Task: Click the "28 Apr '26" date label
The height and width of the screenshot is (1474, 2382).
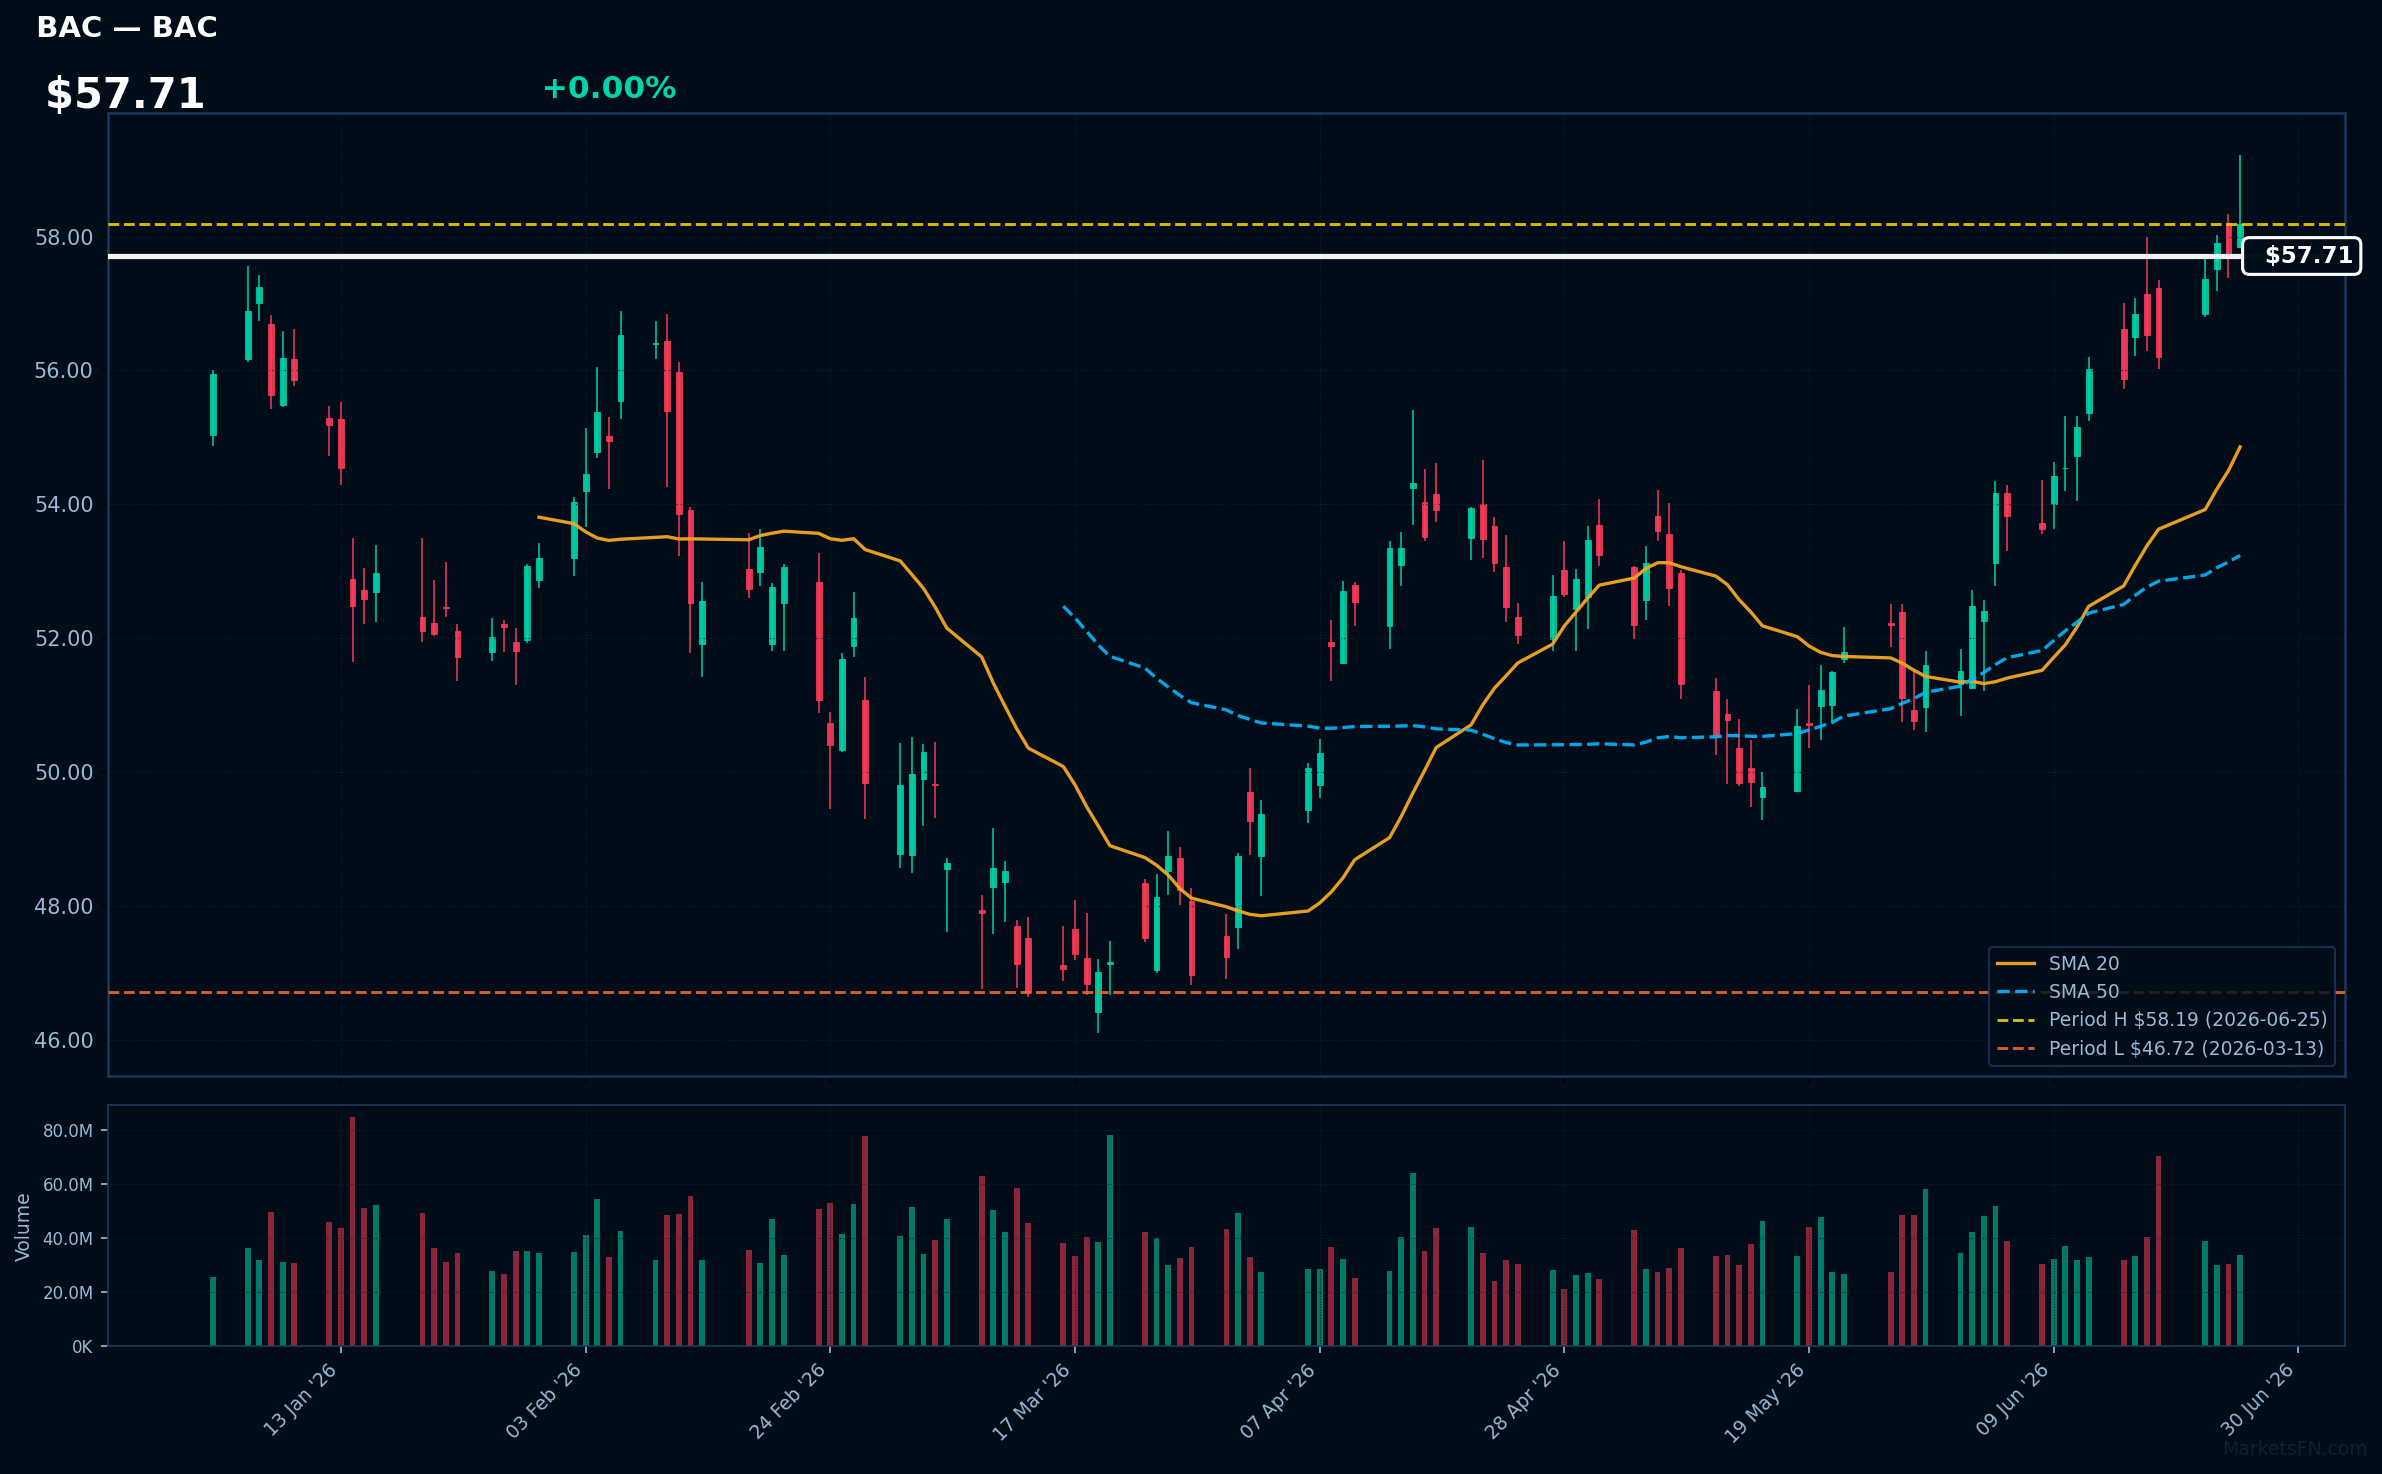Action: [1522, 1400]
